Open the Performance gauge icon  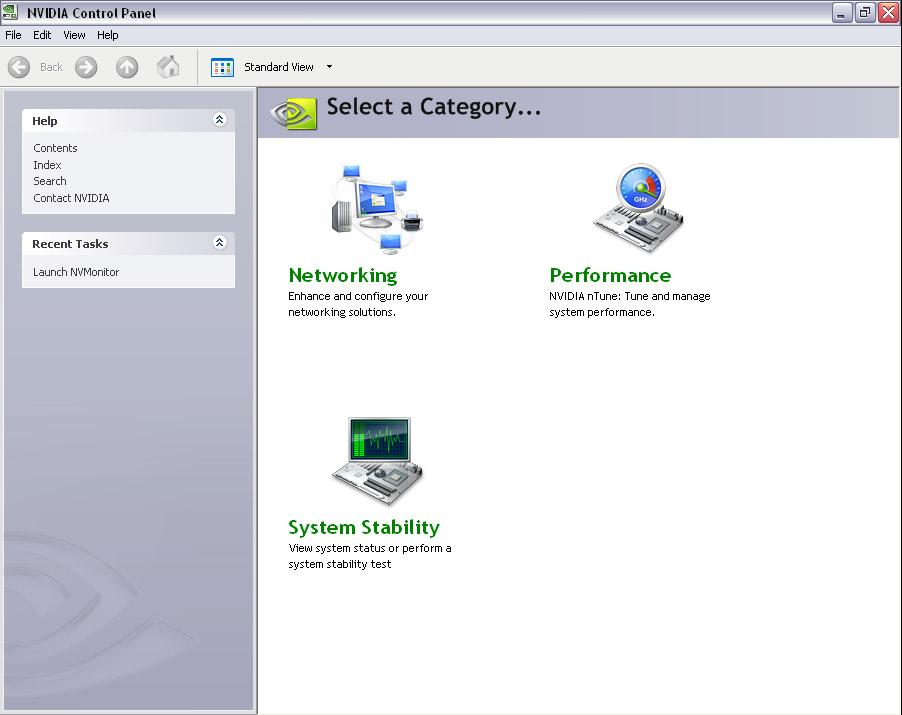click(639, 208)
